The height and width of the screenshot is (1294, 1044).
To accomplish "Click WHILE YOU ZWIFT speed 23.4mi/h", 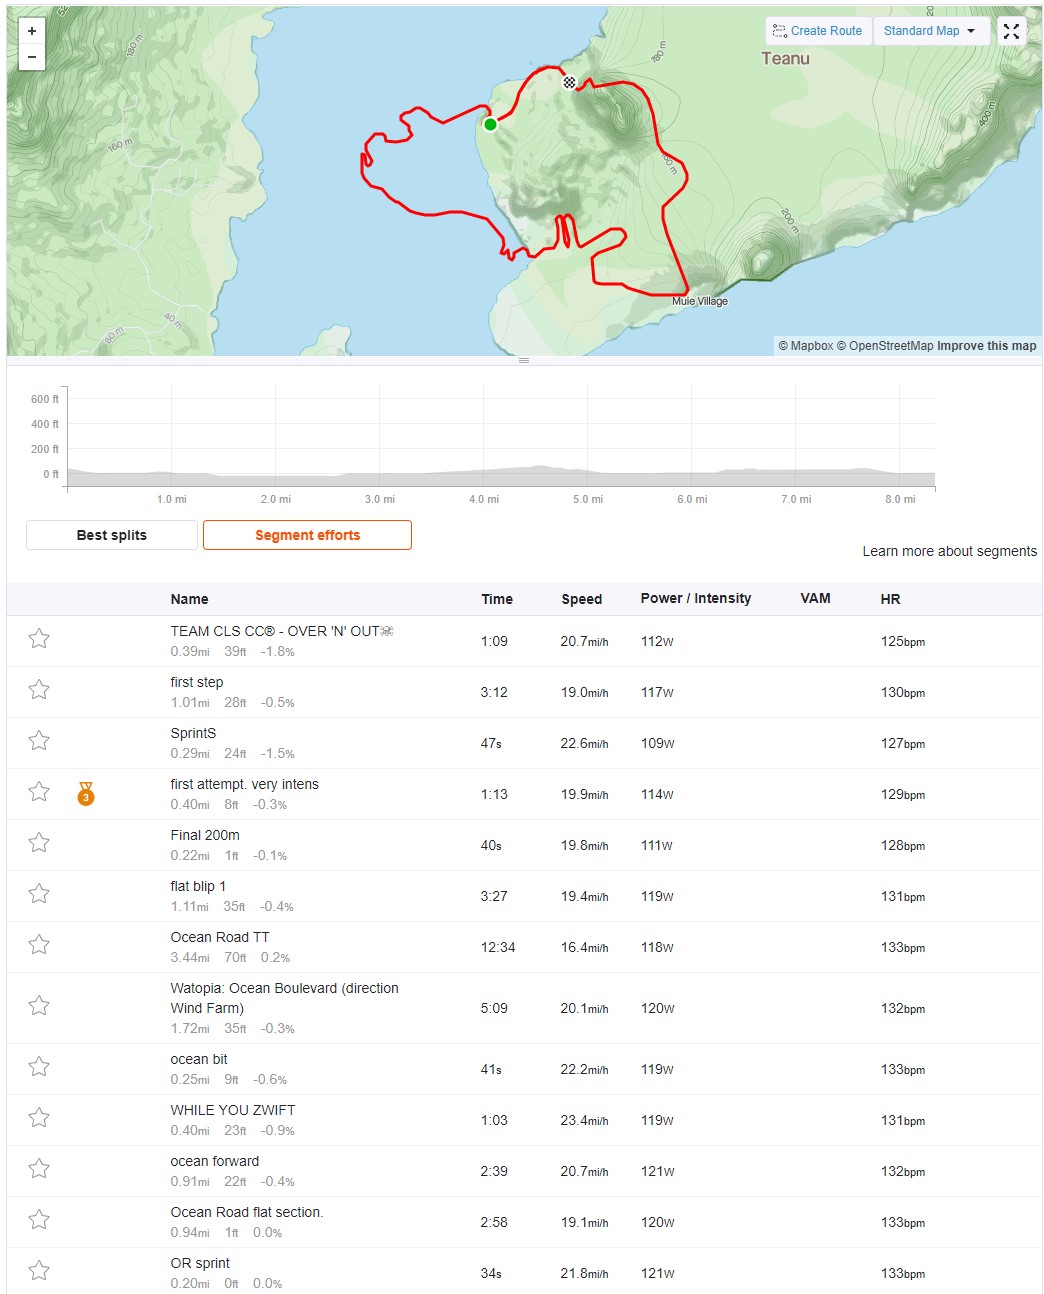I will coord(584,1120).
